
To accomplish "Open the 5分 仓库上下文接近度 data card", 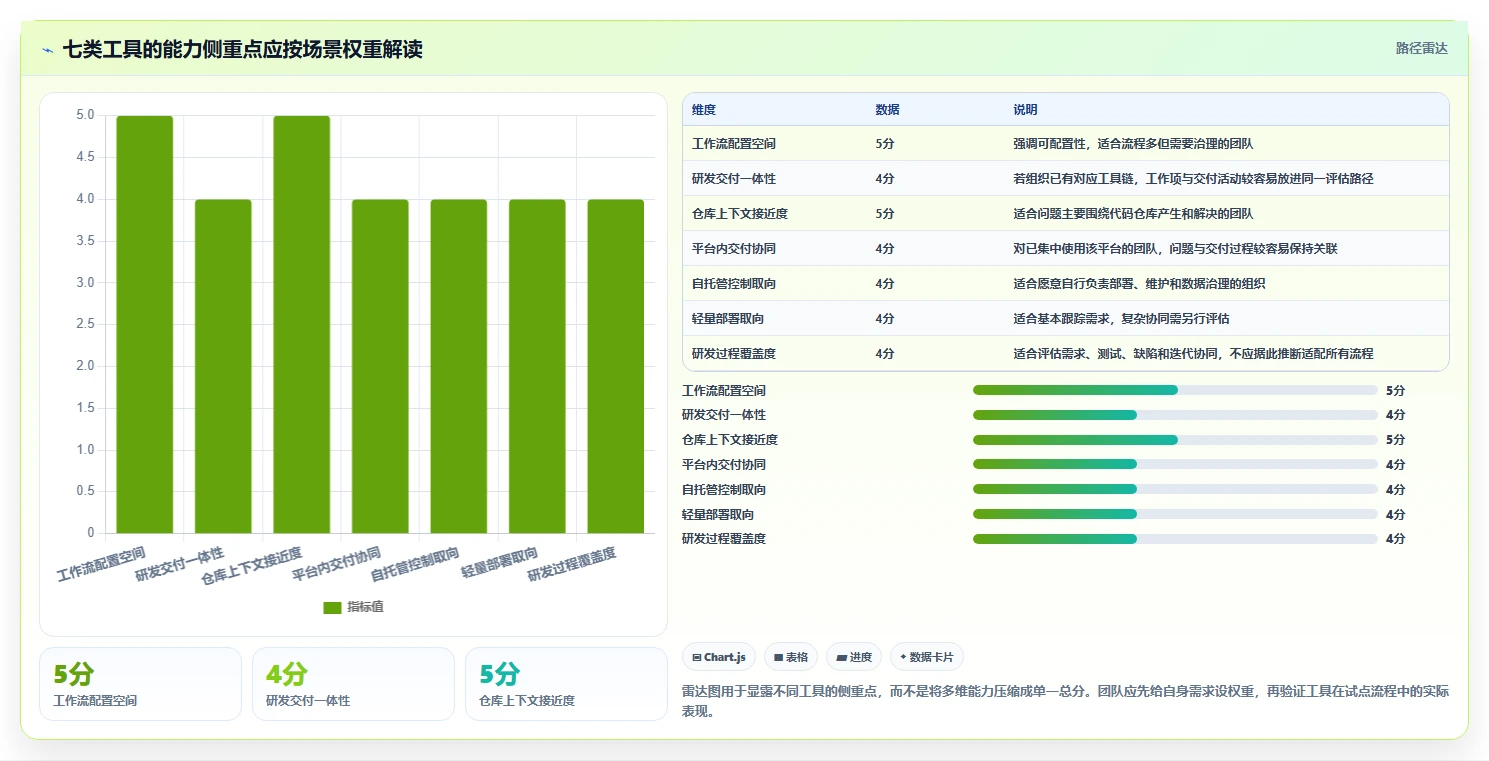I will 566,684.
